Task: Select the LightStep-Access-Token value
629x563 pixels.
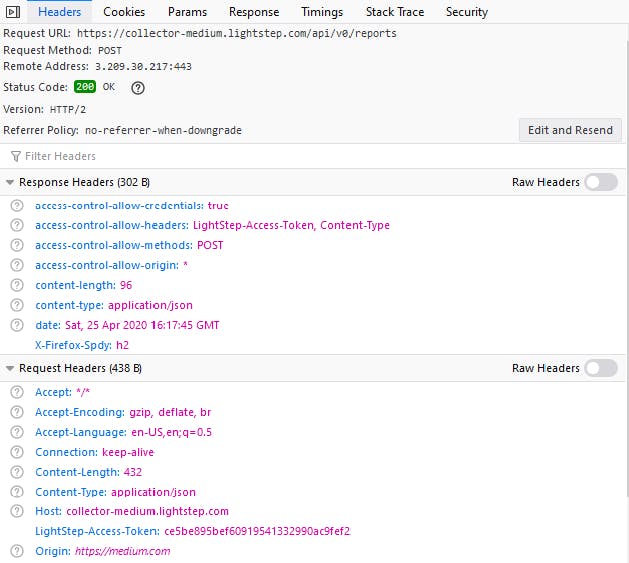Action: 257,531
